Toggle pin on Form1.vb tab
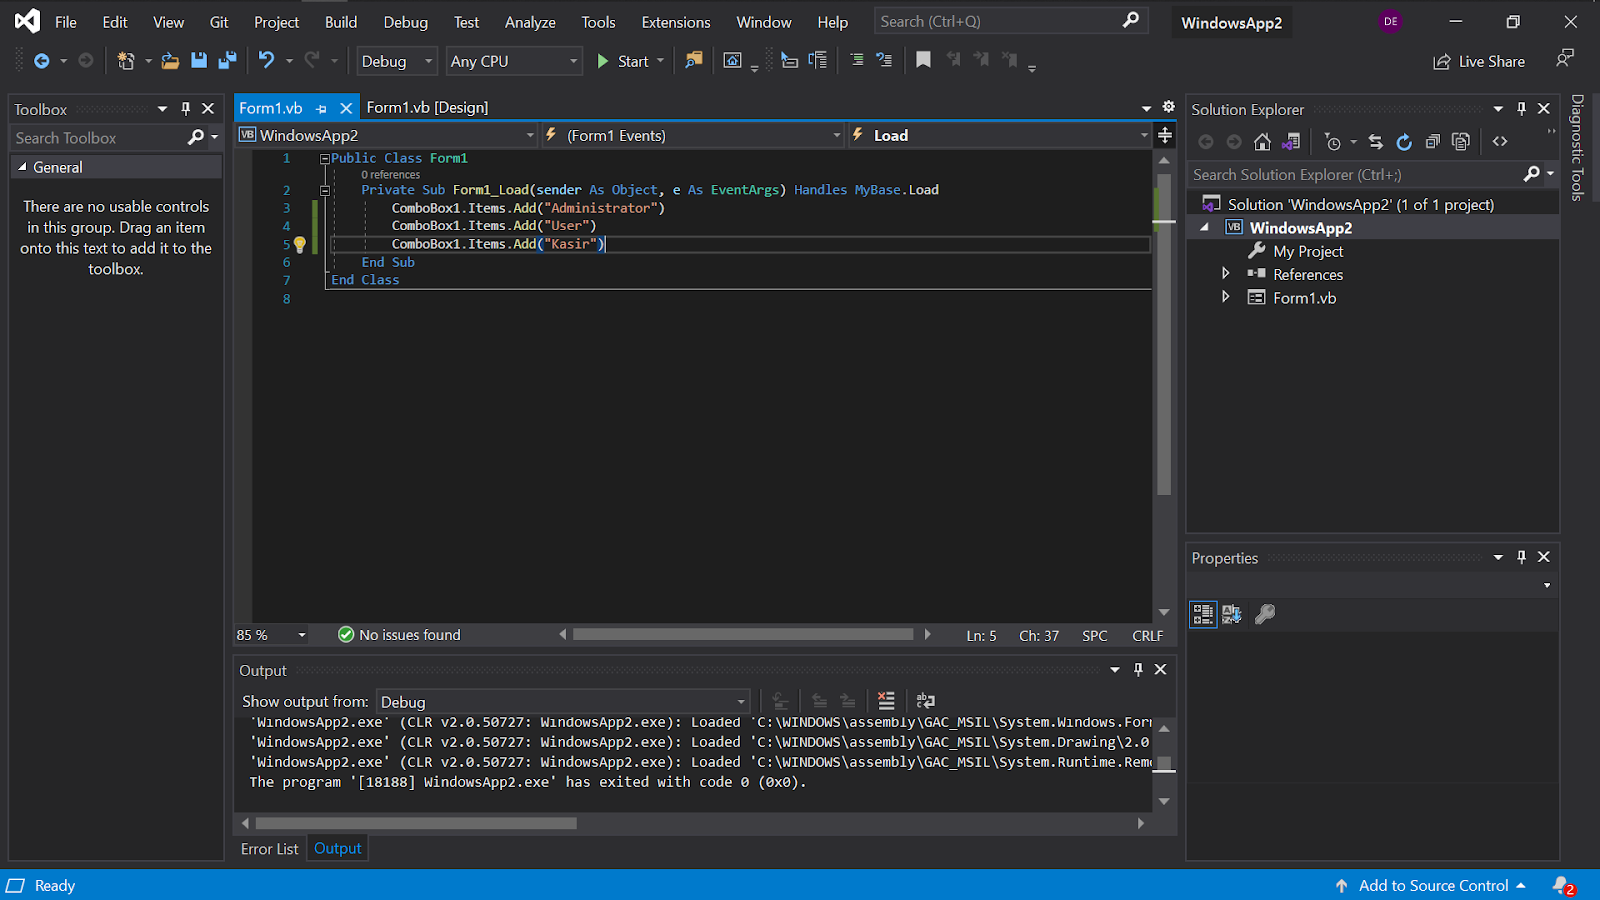Image resolution: width=1600 pixels, height=900 pixels. click(321, 108)
